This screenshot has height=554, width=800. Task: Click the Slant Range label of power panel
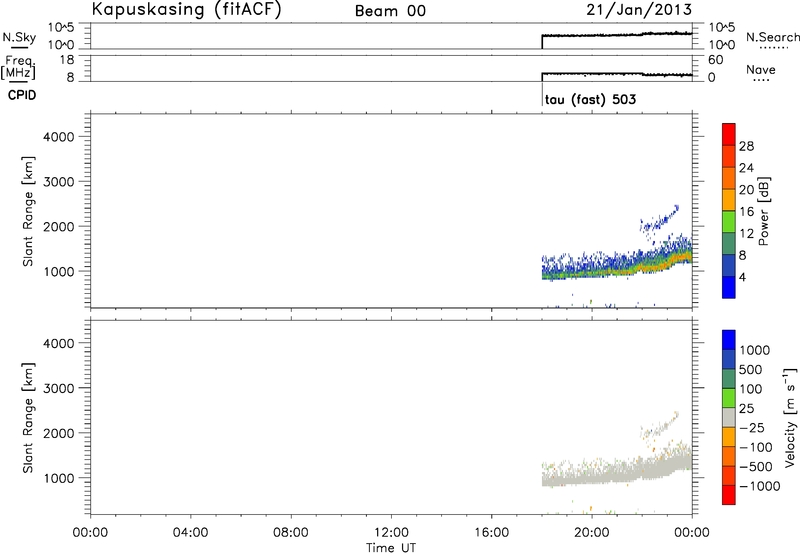tap(28, 211)
